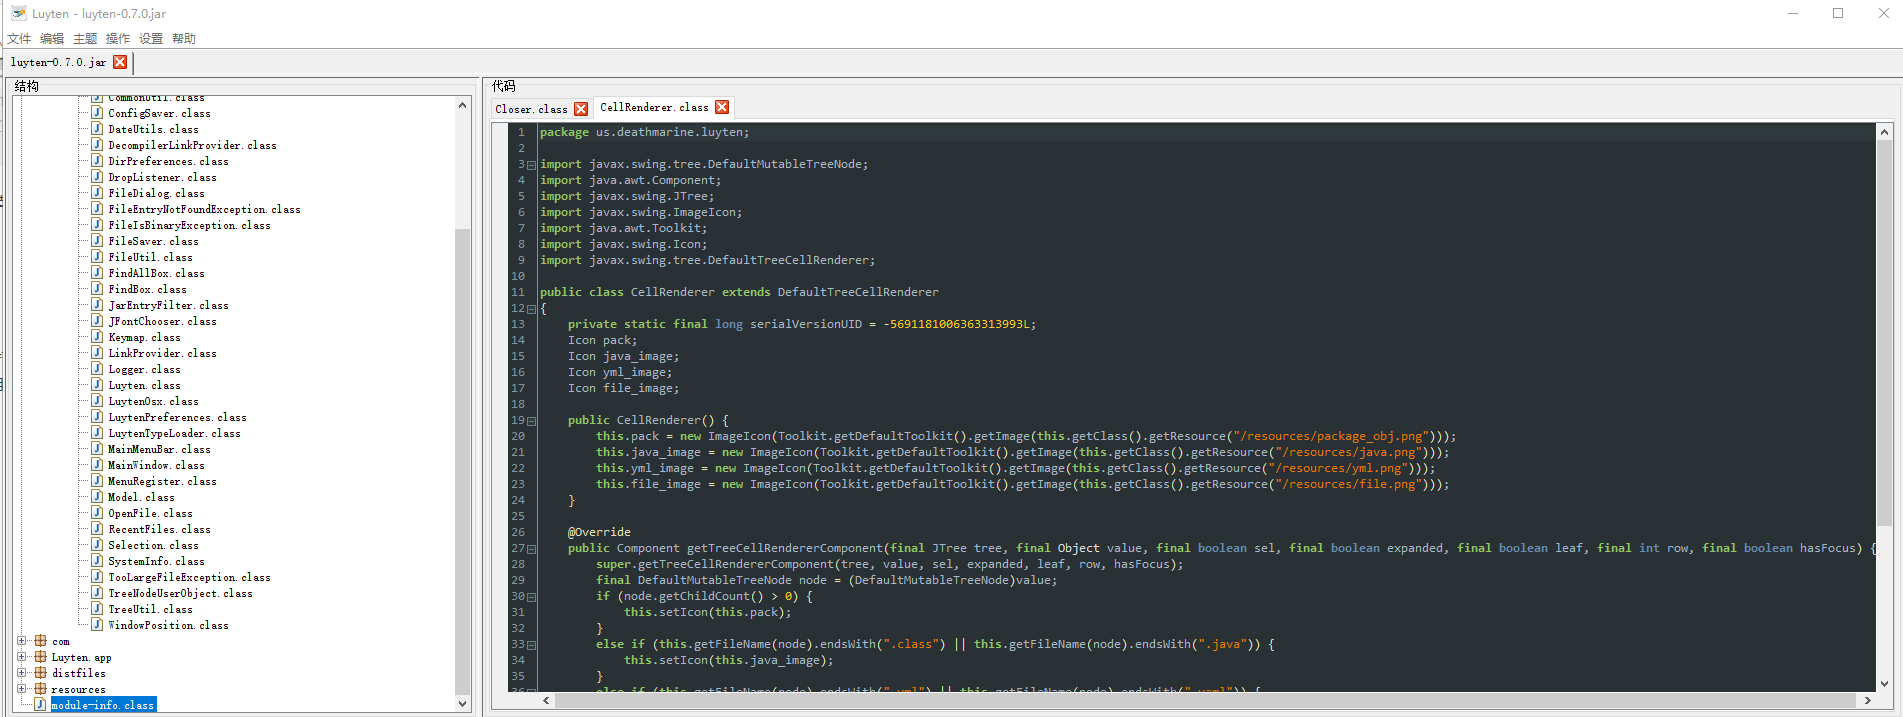Expand the resources folder node
The width and height of the screenshot is (1903, 717).
(x=22, y=689)
